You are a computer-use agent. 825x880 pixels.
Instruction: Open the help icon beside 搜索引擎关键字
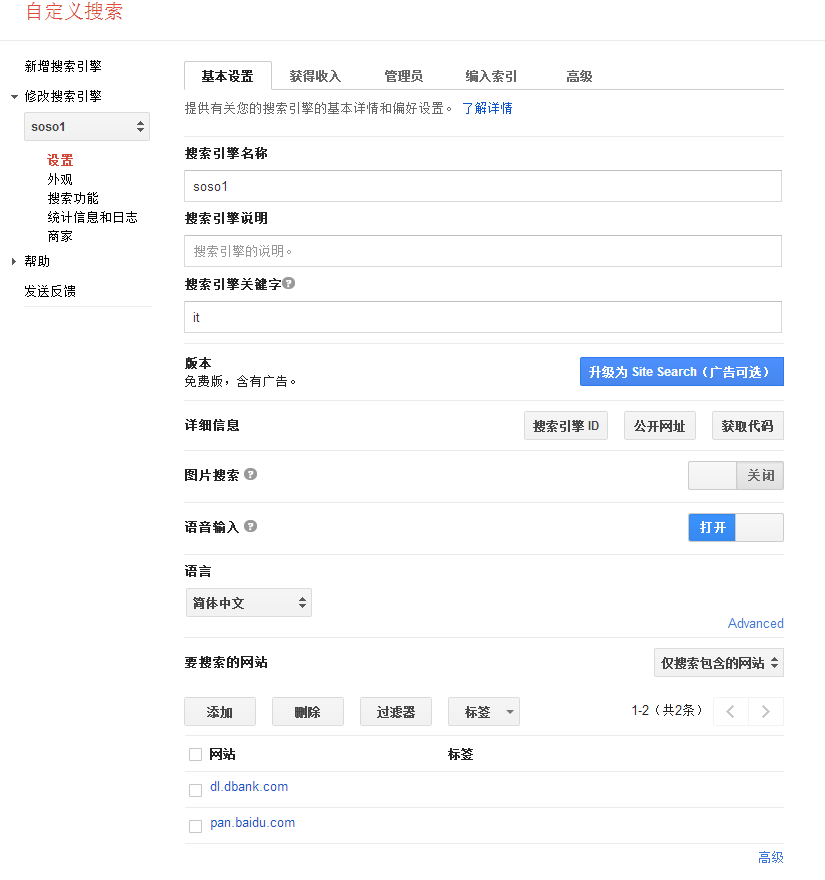[288, 283]
